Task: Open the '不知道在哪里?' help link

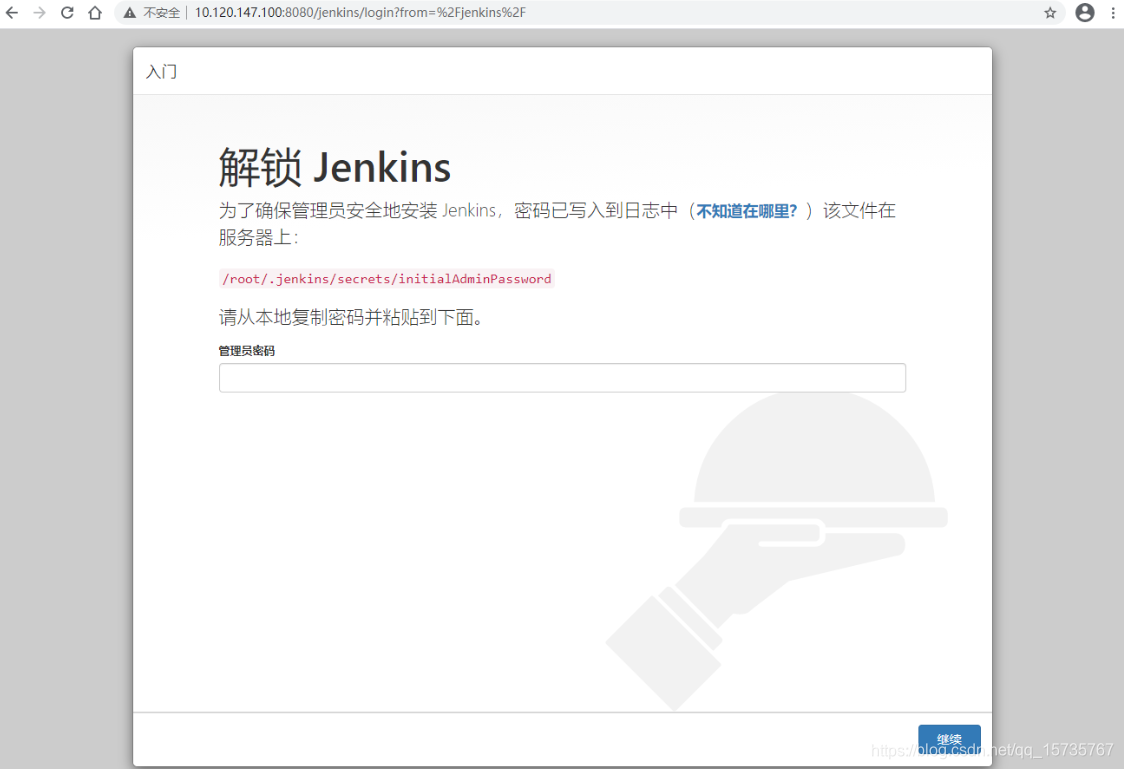Action: pyautogui.click(x=746, y=211)
